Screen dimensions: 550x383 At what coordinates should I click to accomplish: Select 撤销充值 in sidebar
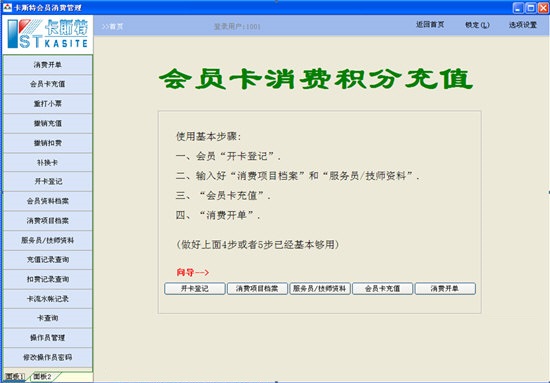[x=48, y=123]
